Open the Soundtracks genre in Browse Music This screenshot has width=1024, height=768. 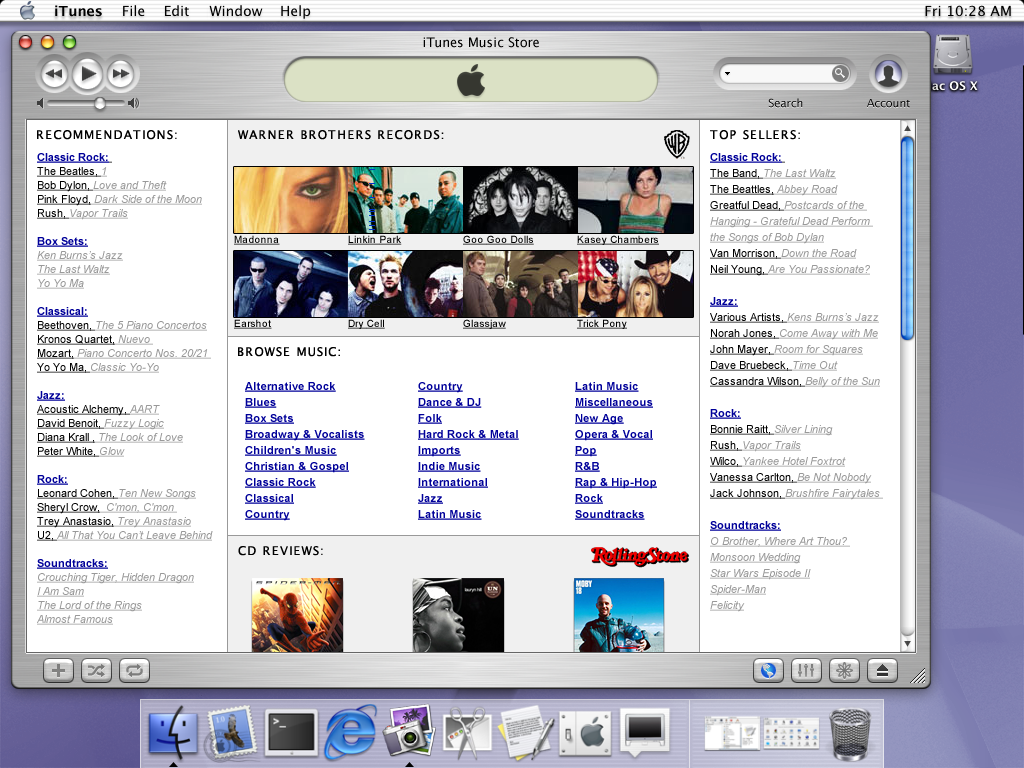(609, 515)
